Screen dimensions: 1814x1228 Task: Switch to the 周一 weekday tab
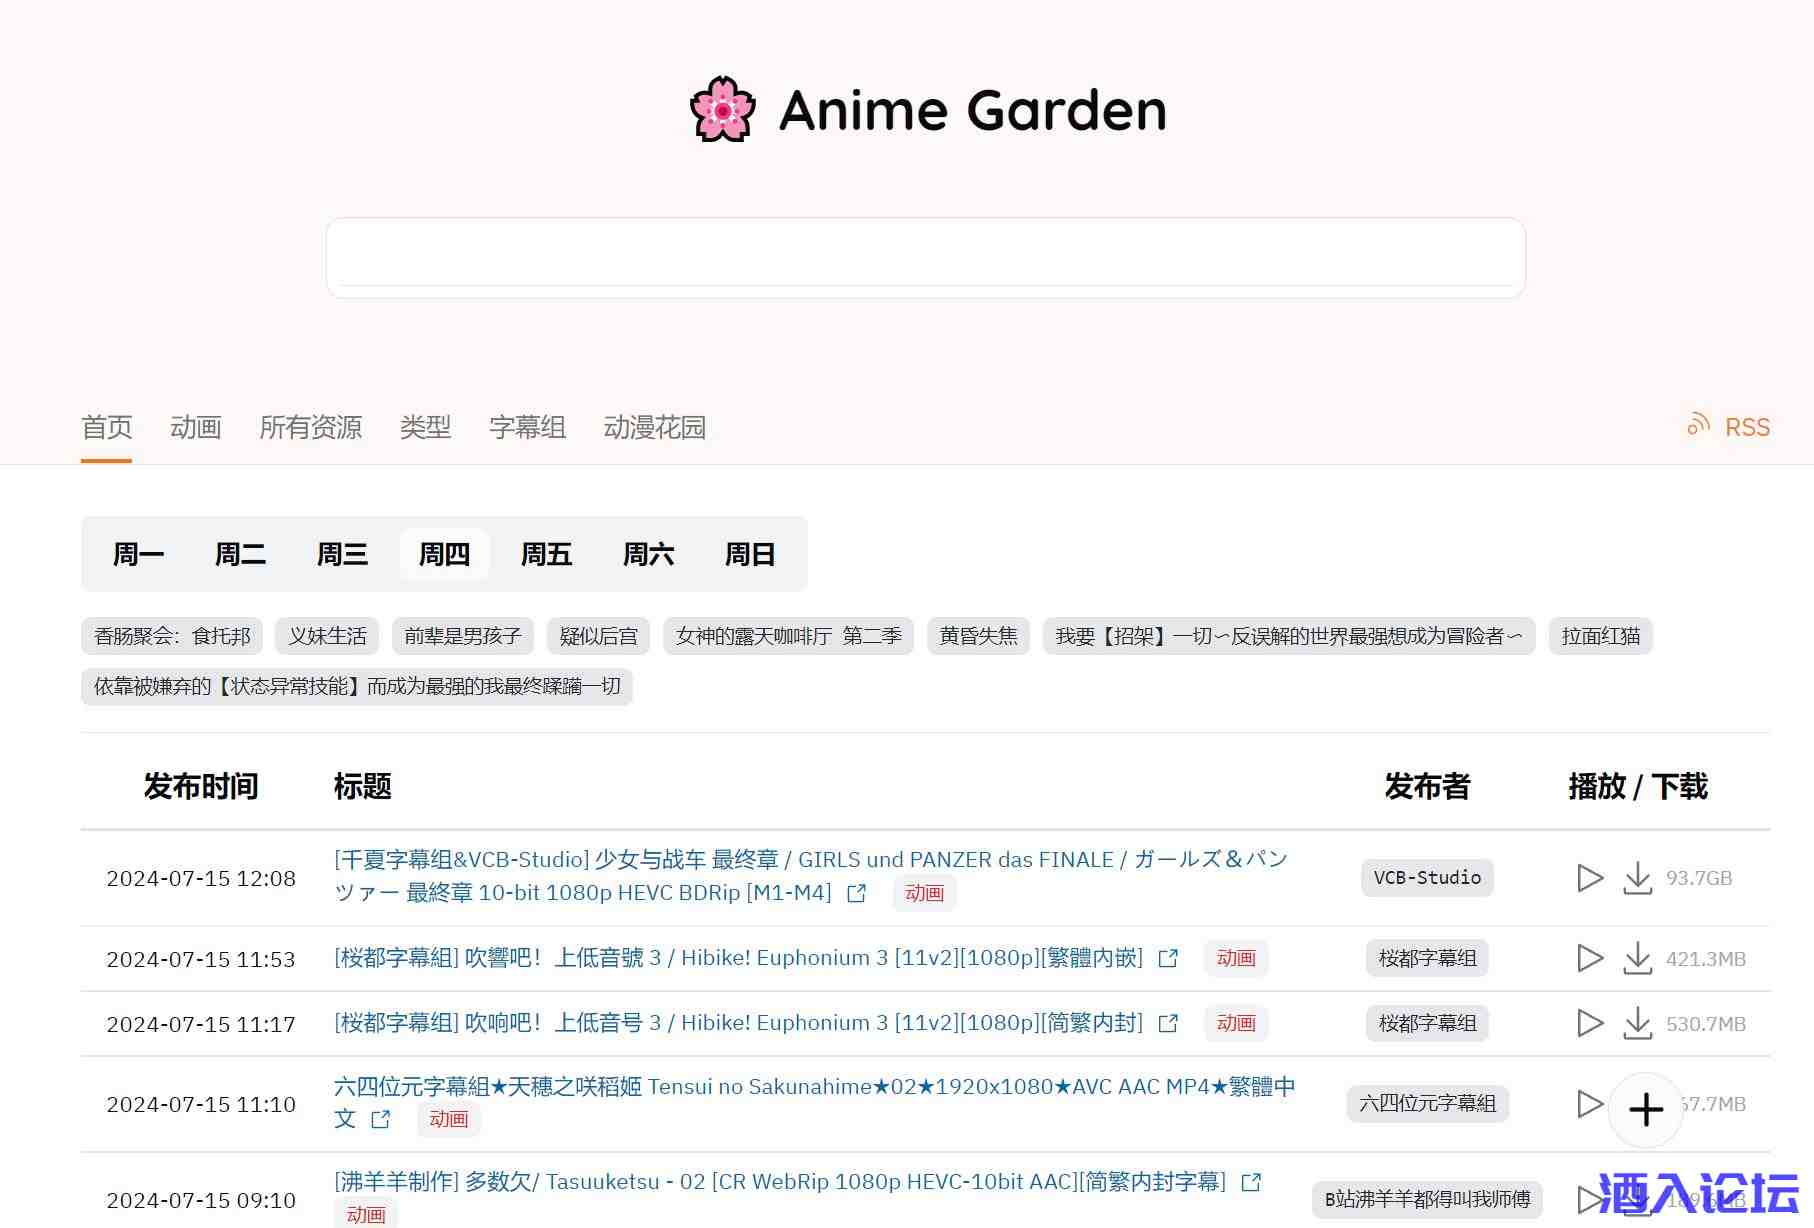coord(138,554)
